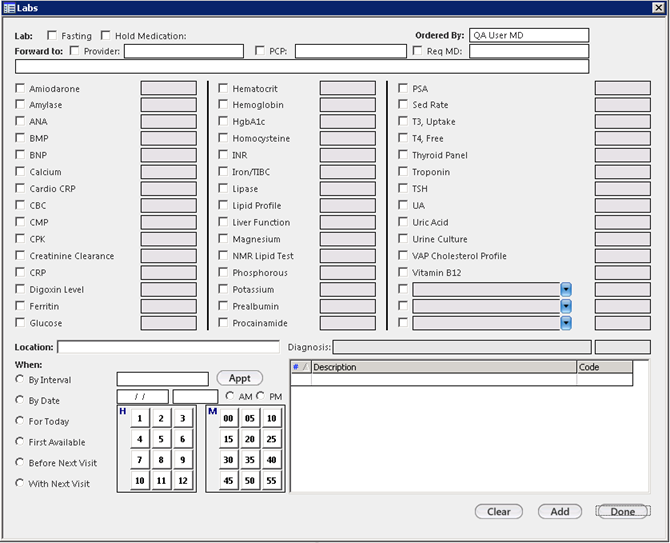The width and height of the screenshot is (670, 543).
Task: Select the PM radio button
Action: pyautogui.click(x=262, y=396)
